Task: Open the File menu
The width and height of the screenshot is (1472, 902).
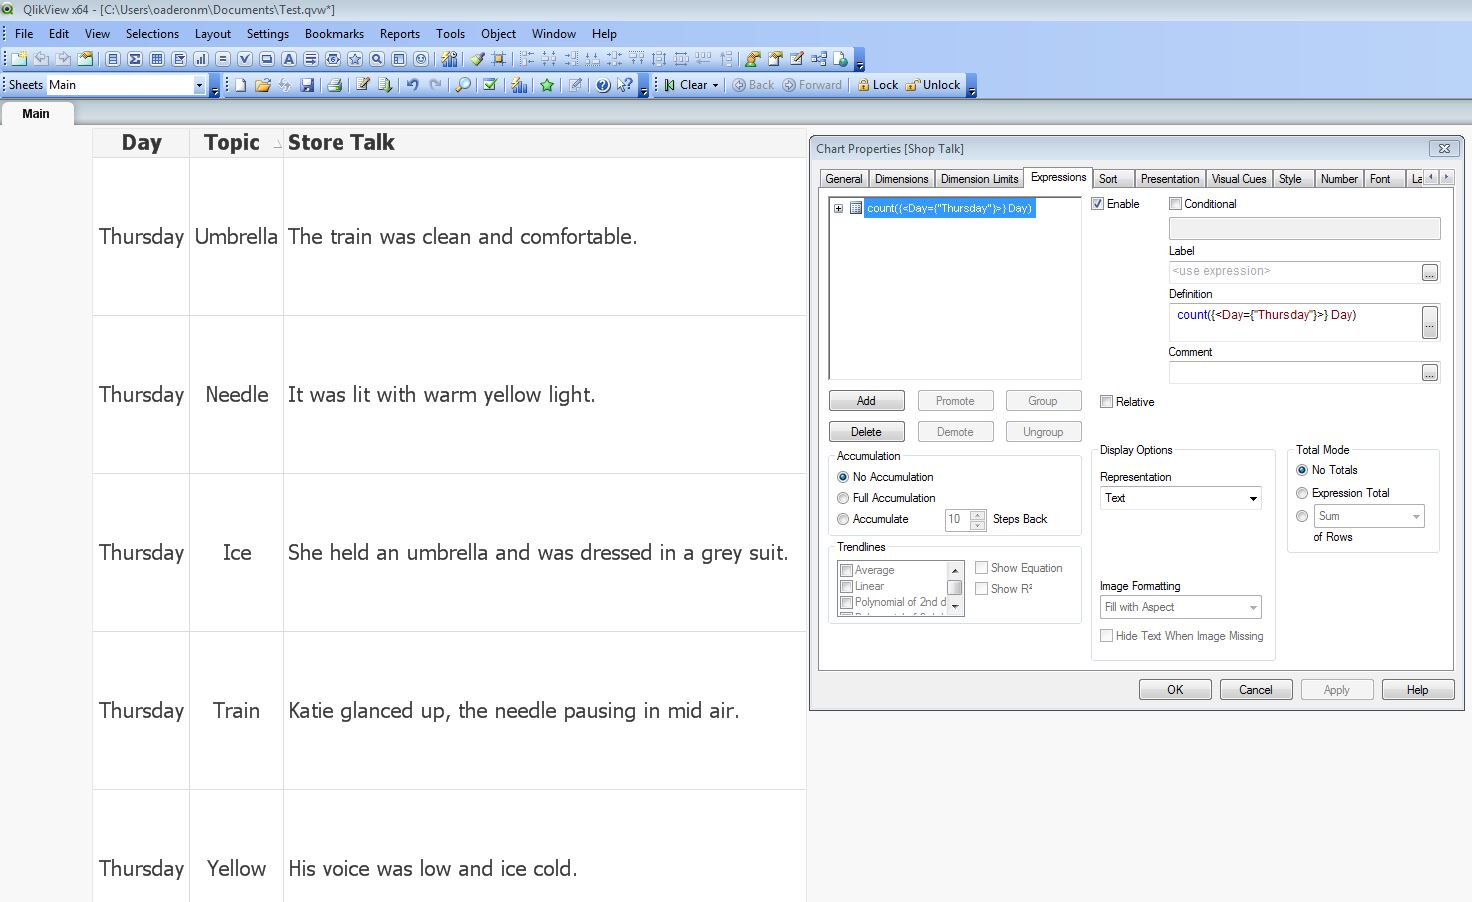Action: [24, 33]
